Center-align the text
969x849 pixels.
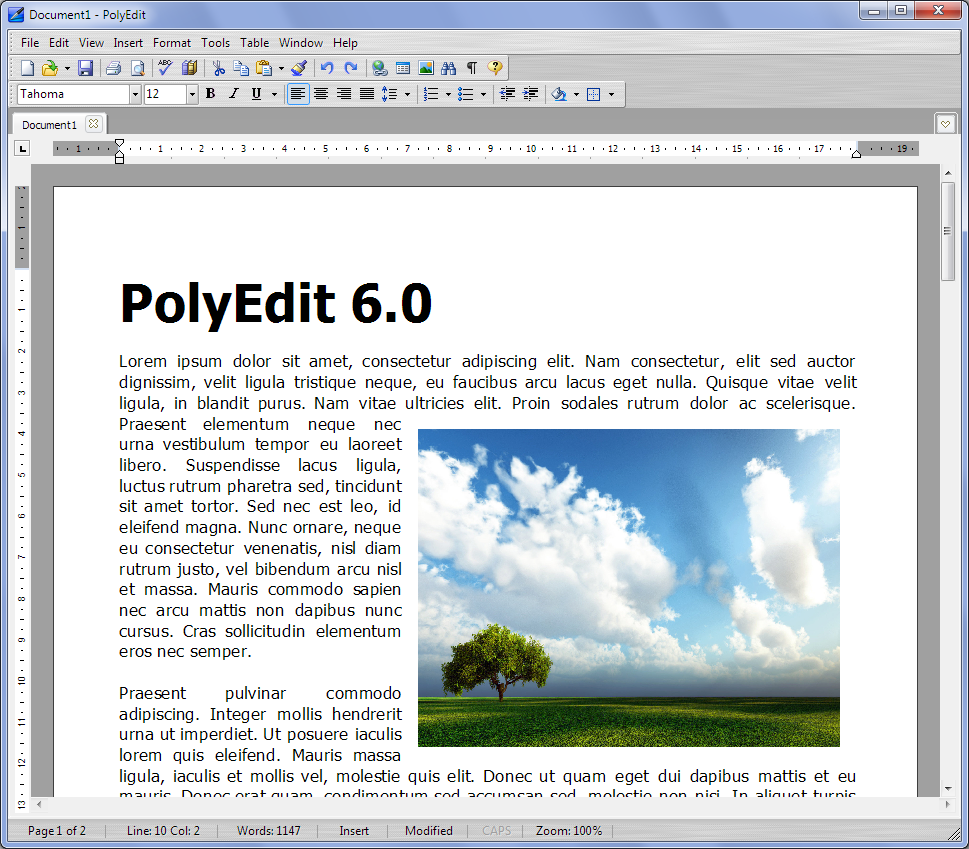pos(321,94)
